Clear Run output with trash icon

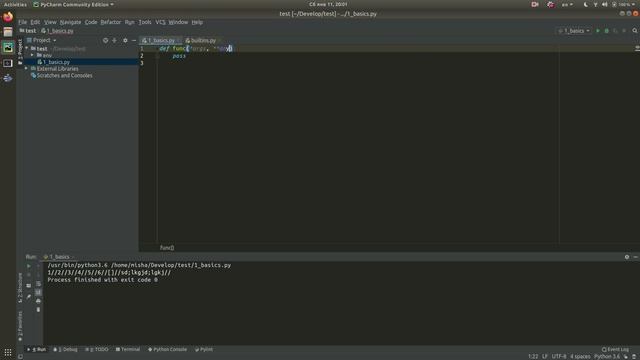point(38,310)
